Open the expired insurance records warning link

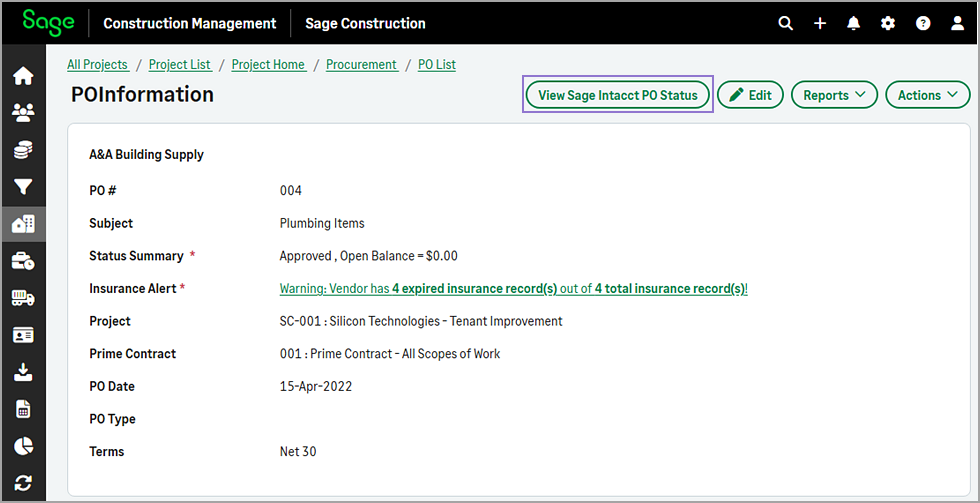514,289
